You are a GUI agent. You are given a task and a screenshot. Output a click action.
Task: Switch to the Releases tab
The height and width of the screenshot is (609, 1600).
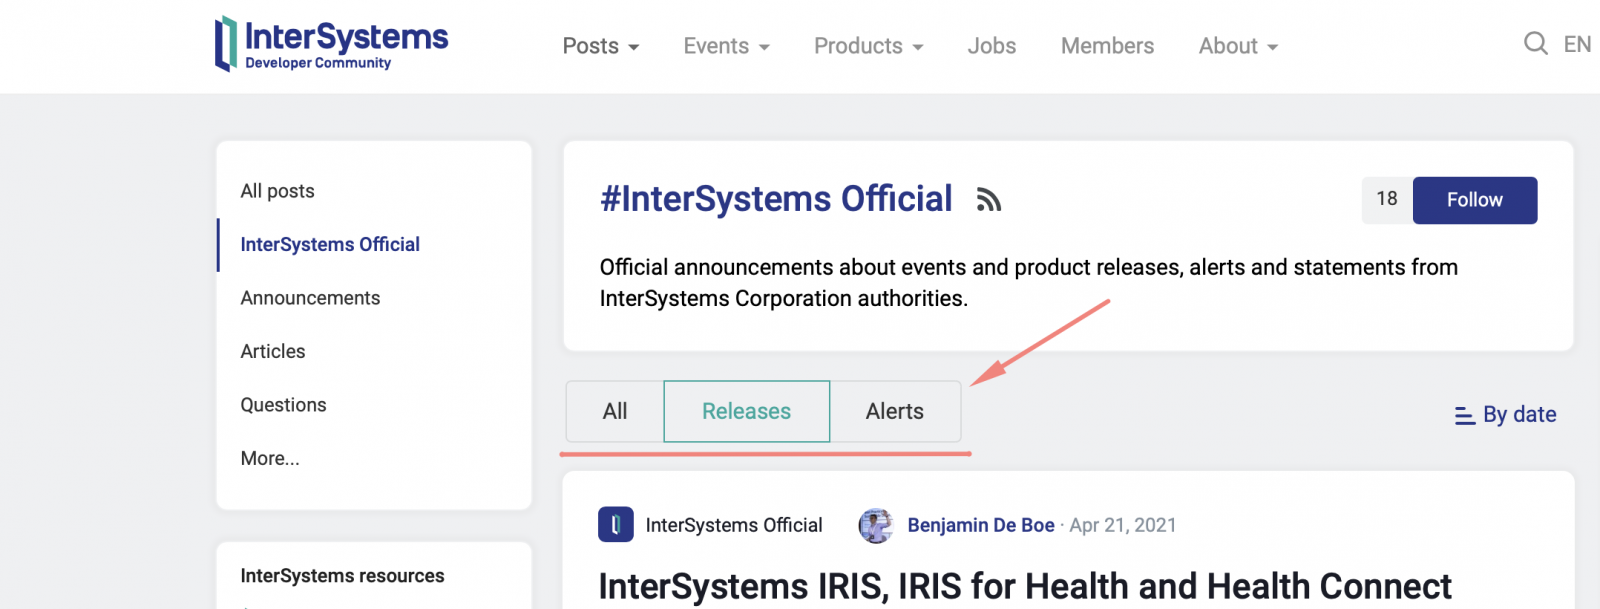746,411
